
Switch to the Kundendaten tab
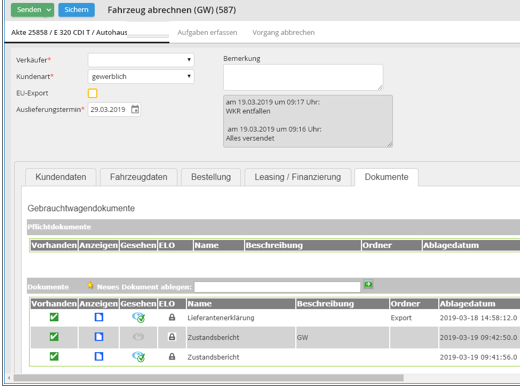[x=61, y=177]
